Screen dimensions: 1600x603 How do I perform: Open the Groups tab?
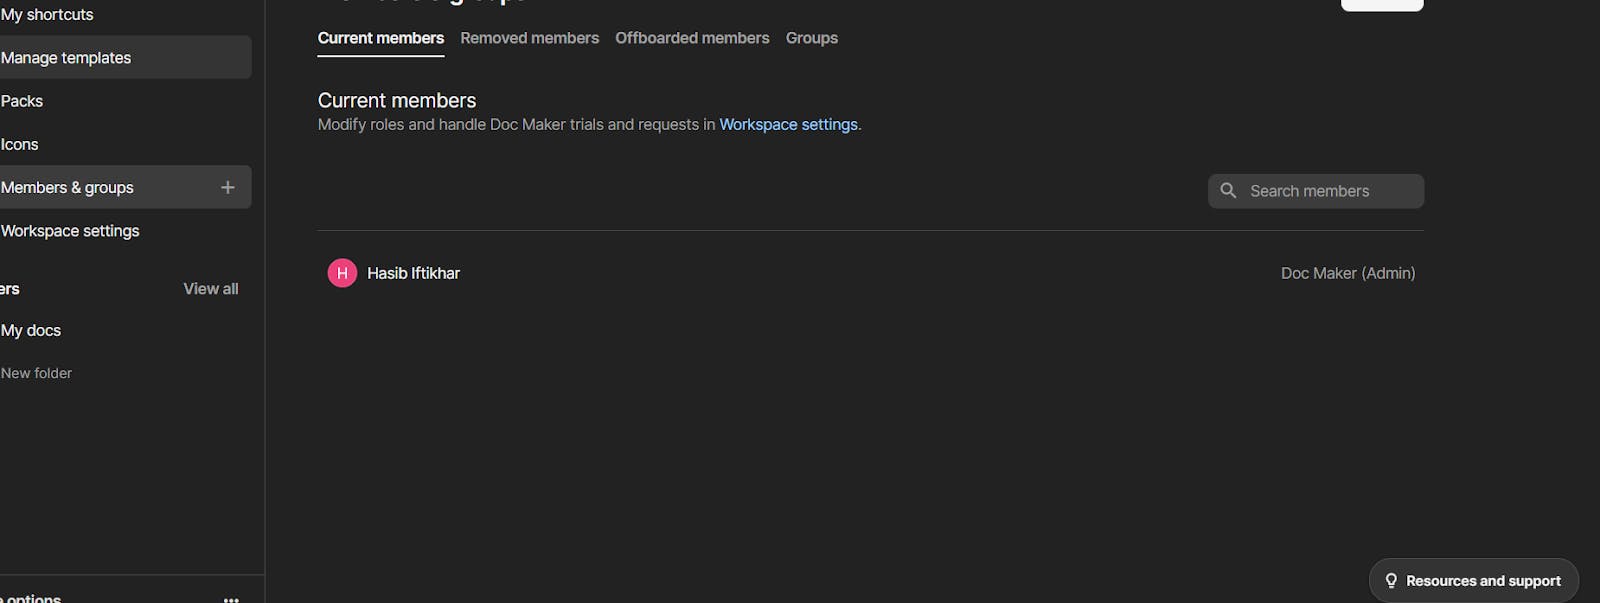tap(811, 38)
